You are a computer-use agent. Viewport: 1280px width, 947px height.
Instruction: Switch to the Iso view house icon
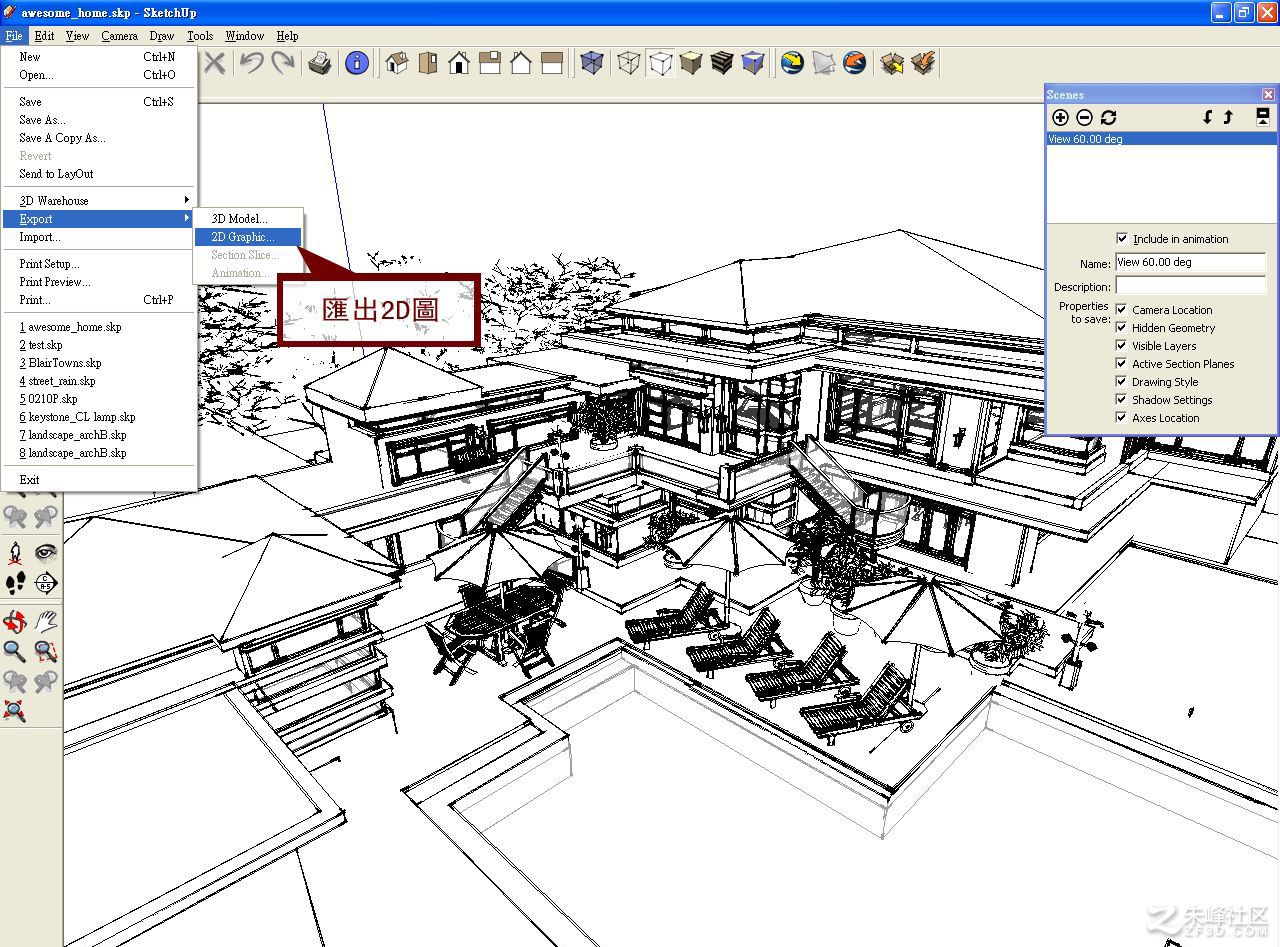(397, 64)
